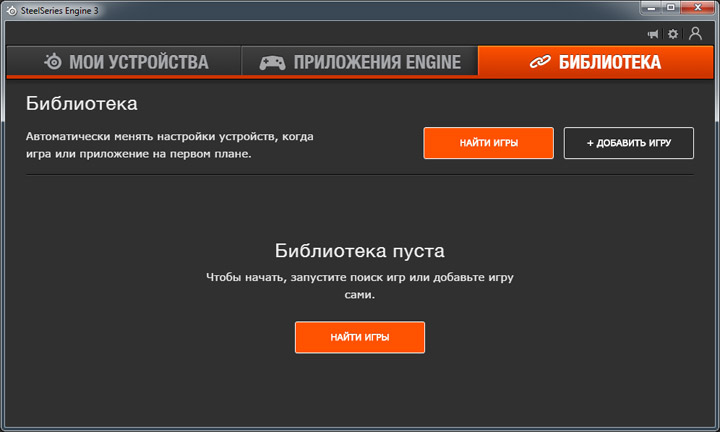This screenshot has height=432, width=720.
Task: Click НАЙТИ ИГРЫ button under Библиотека пуста
Action: [x=360, y=337]
